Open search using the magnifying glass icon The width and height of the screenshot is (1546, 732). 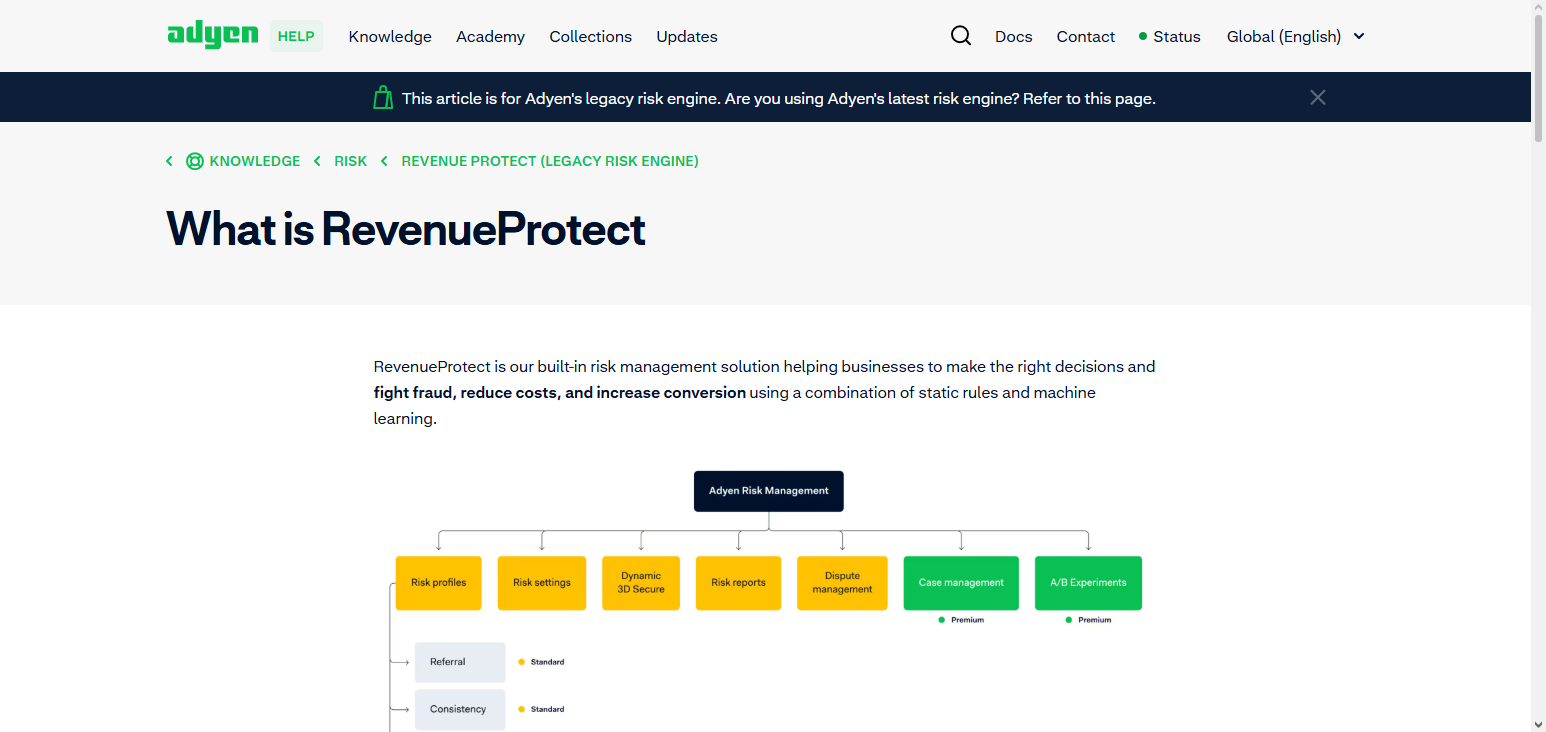(x=960, y=35)
